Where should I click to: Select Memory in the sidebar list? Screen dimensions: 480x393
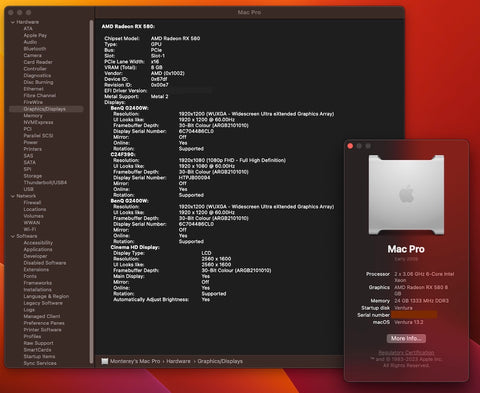33,116
